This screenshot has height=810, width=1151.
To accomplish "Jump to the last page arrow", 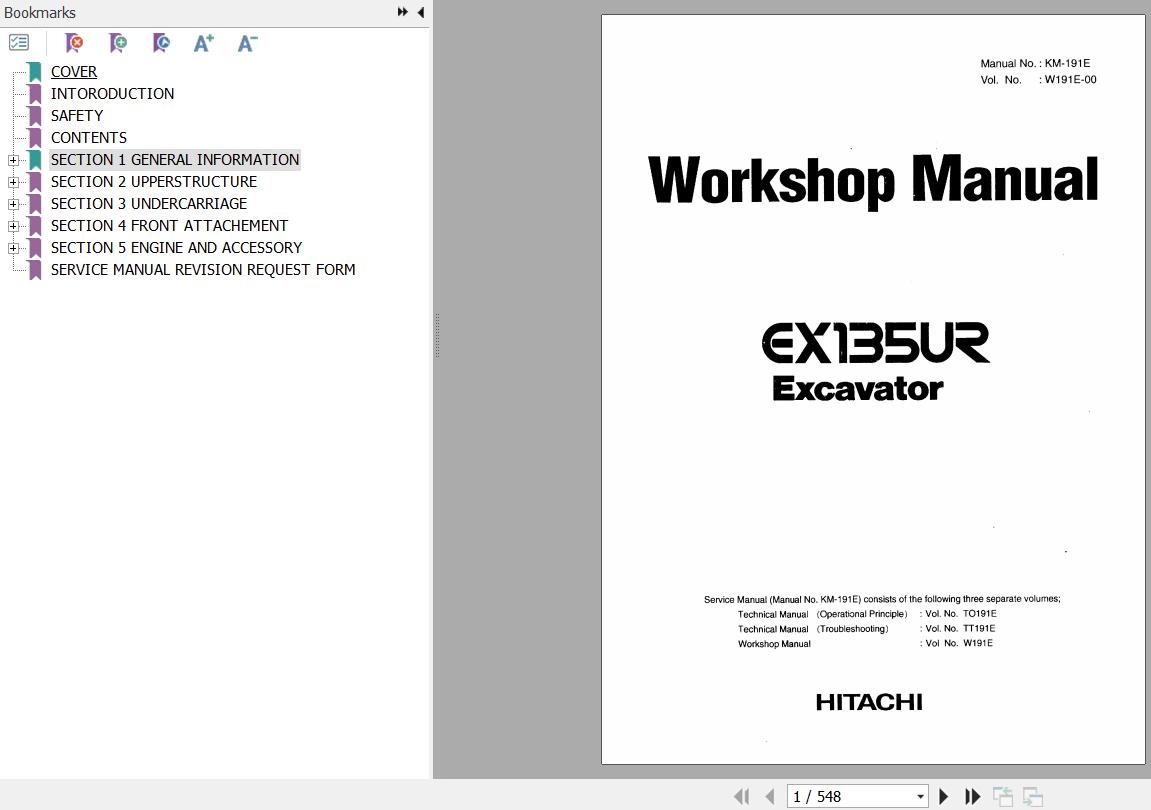I will (972, 796).
